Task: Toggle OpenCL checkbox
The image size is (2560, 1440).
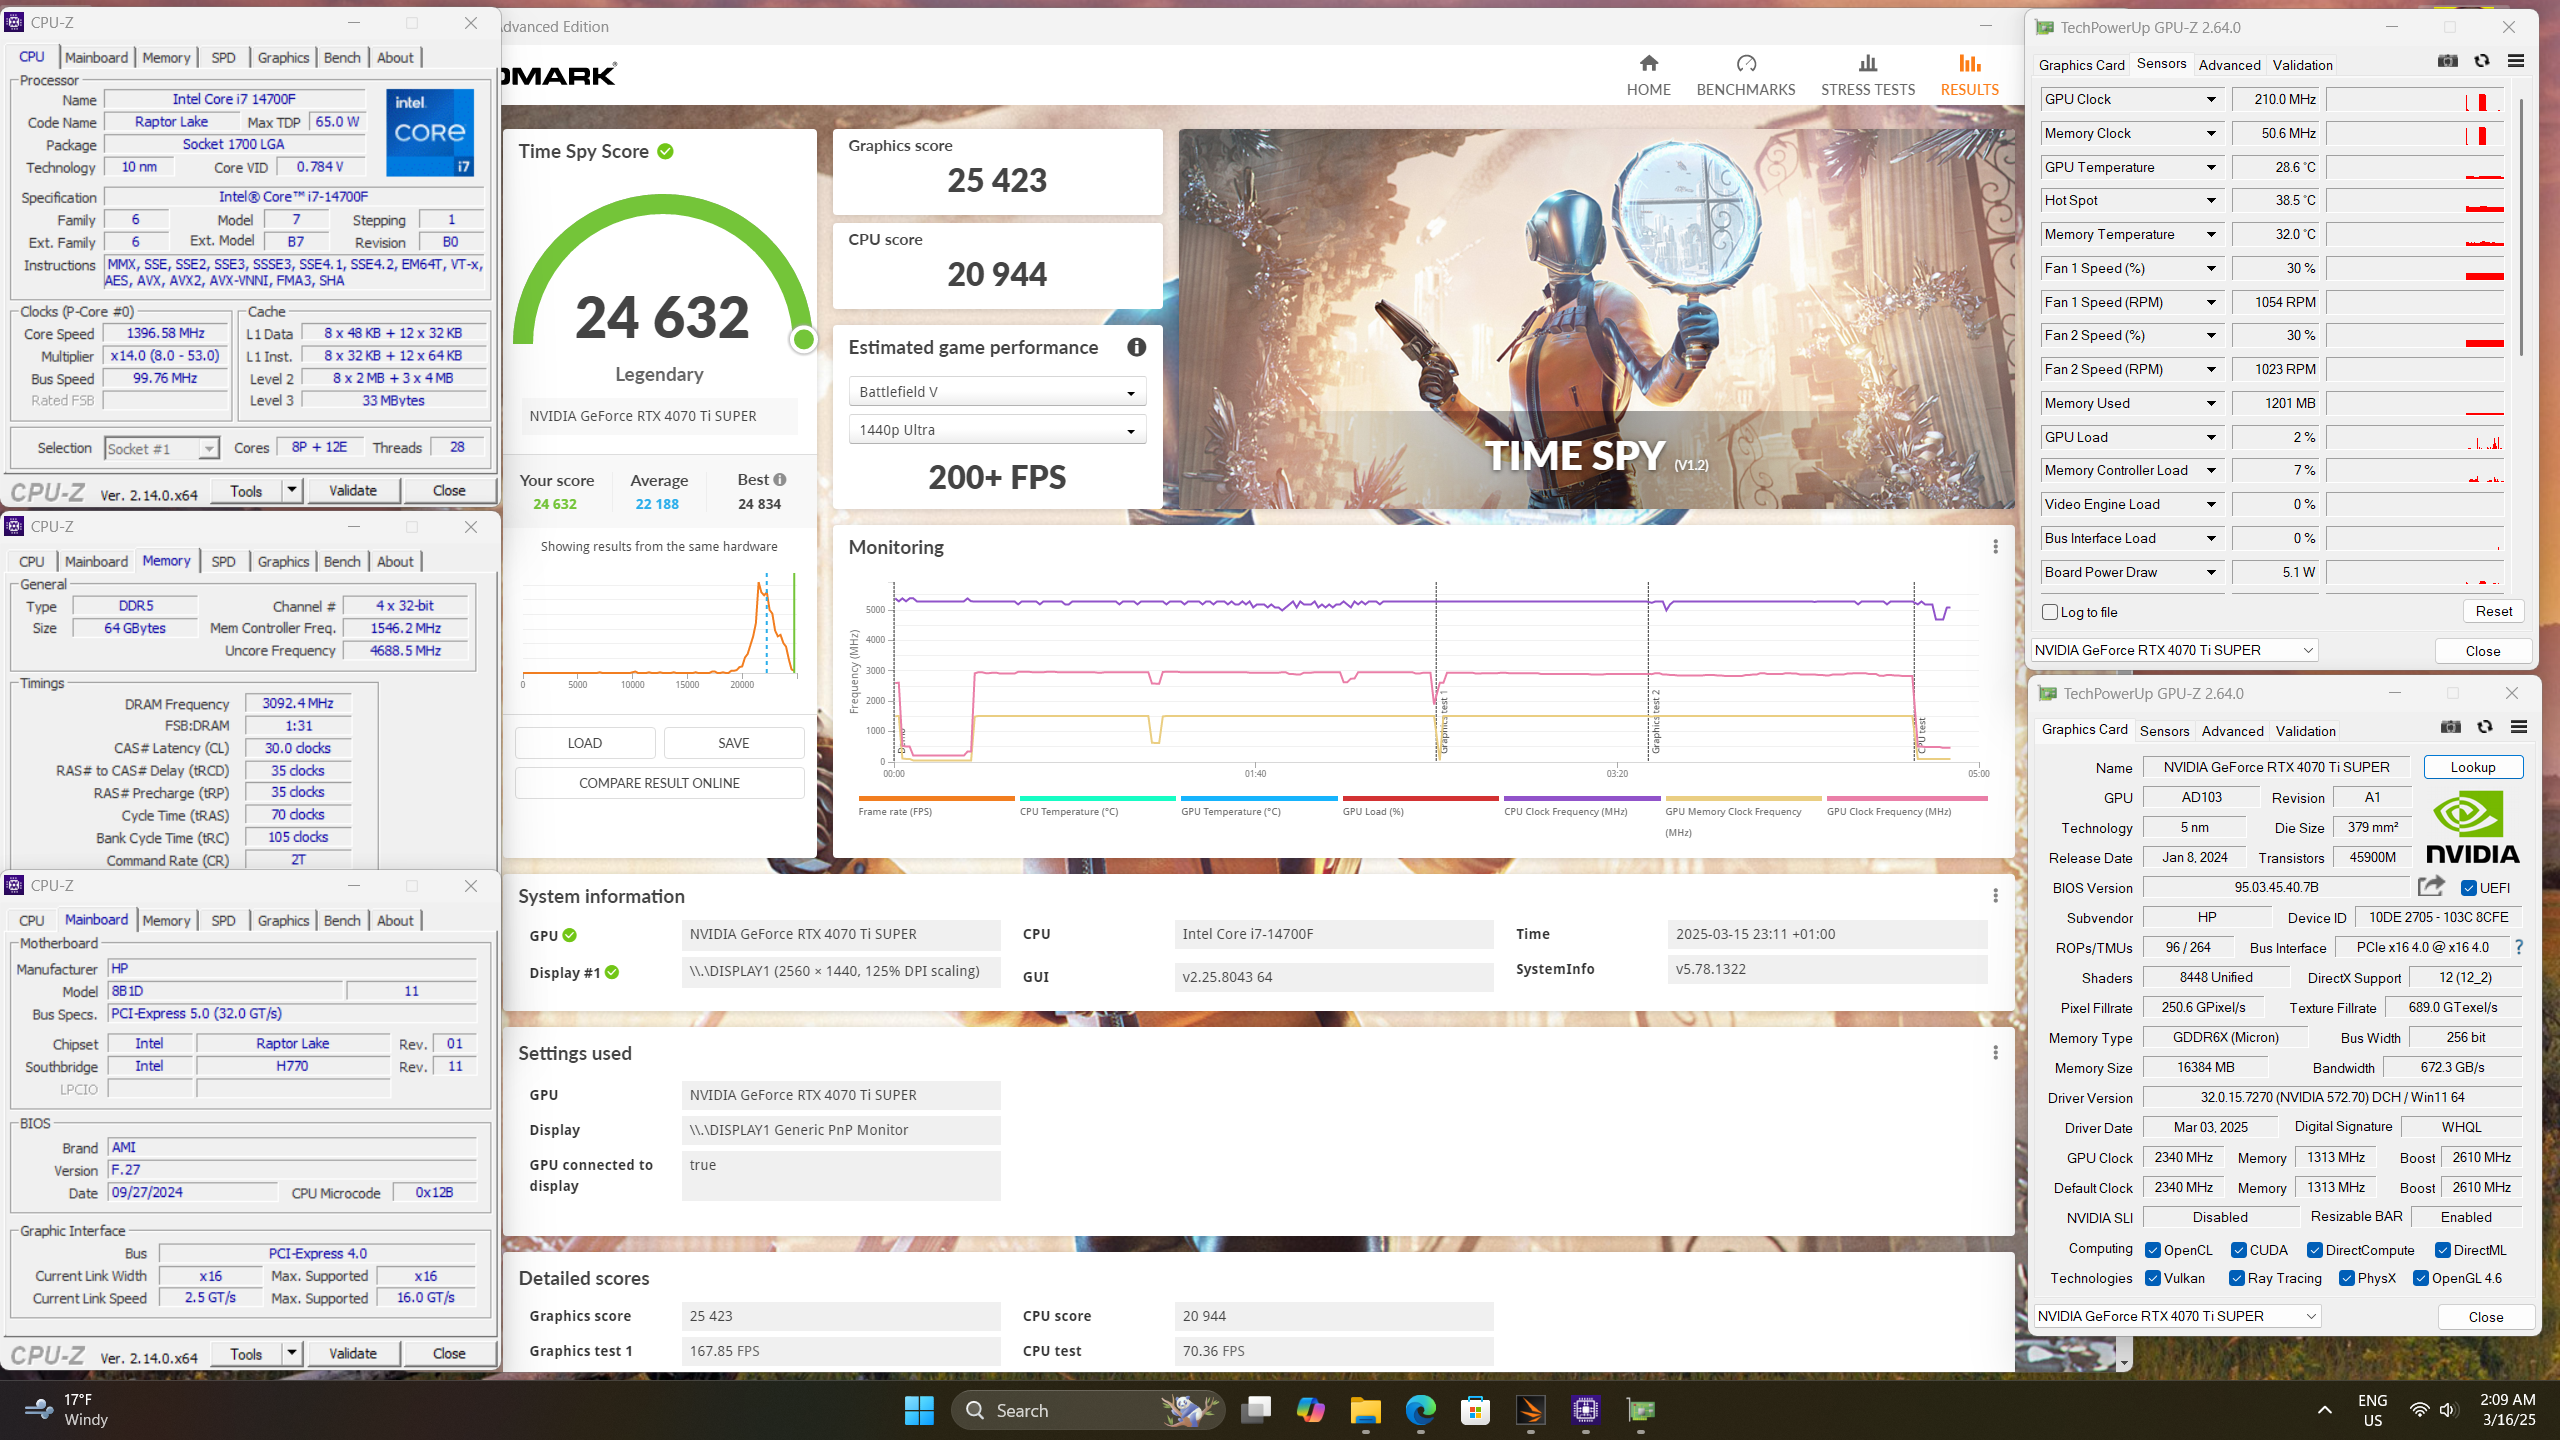Action: click(x=2153, y=1250)
